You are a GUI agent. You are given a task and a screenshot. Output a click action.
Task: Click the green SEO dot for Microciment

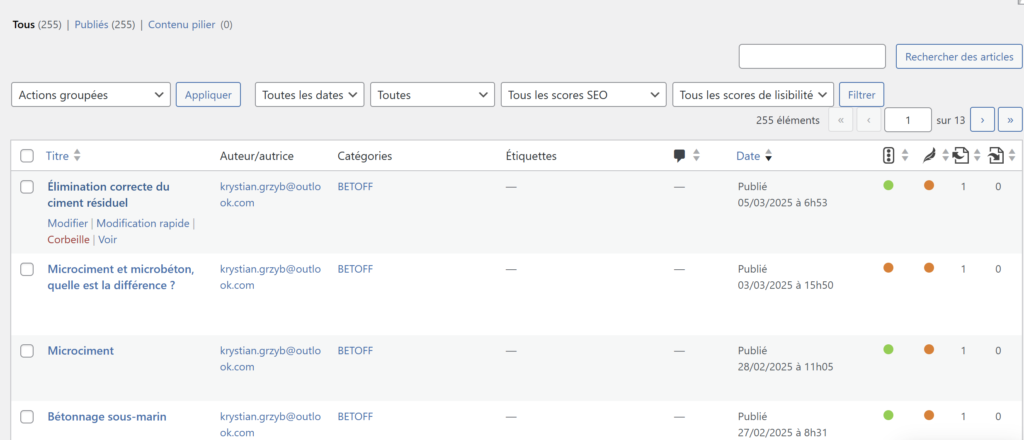888,350
